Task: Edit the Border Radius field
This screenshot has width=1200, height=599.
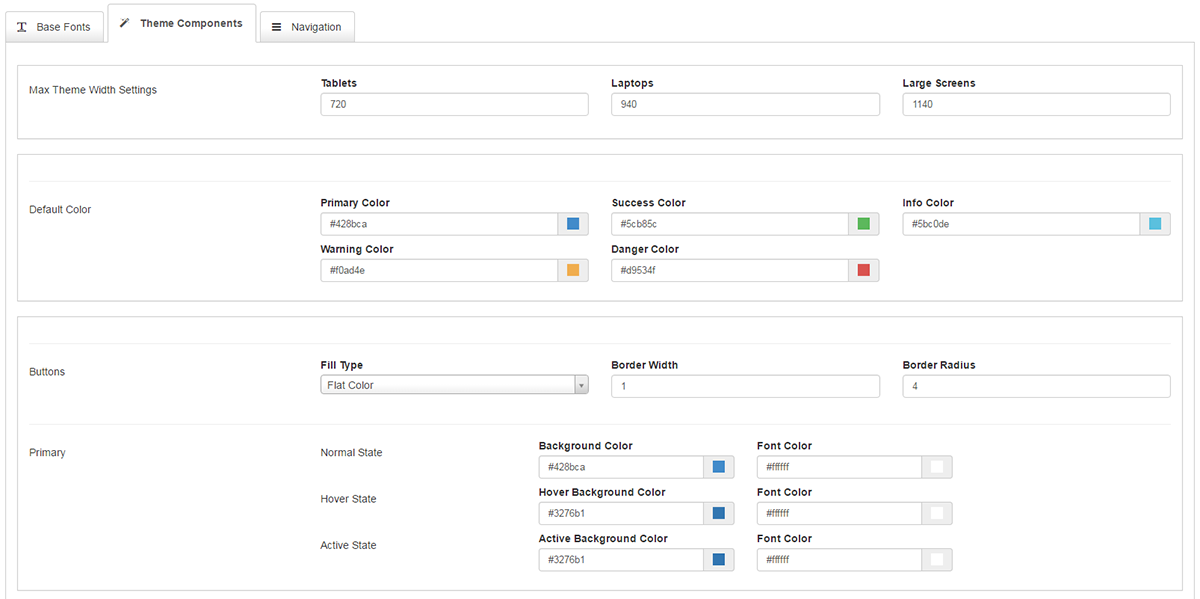Action: pos(1036,386)
